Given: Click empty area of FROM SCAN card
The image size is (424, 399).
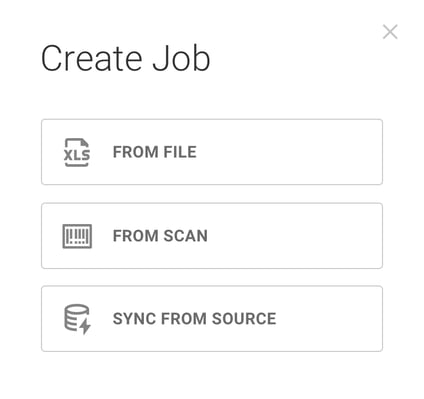Looking at the screenshot, I should pyautogui.click(x=295, y=236).
